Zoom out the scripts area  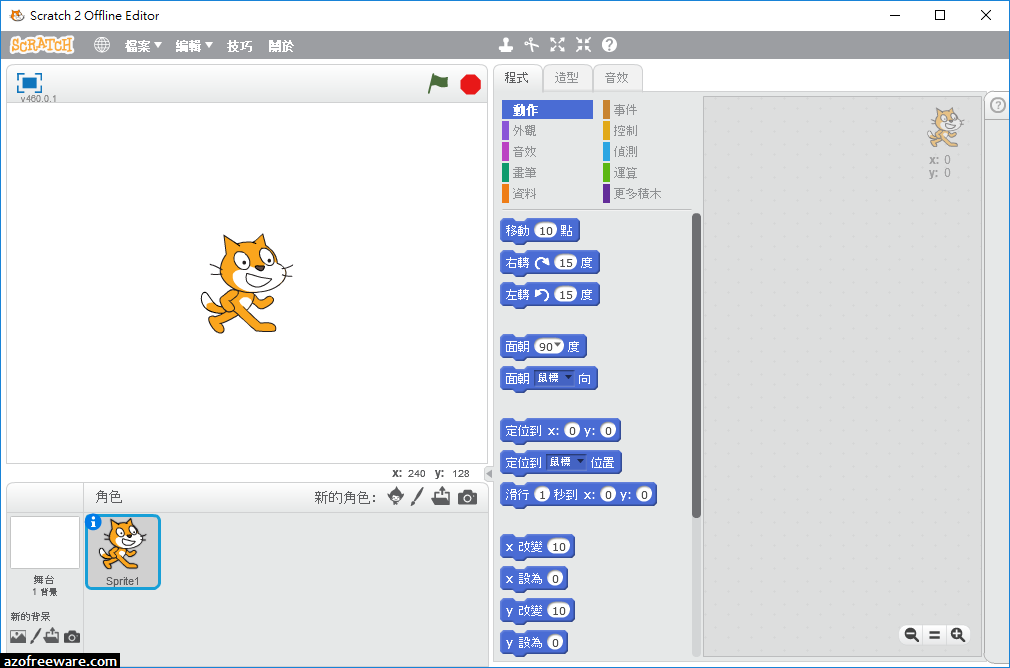911,635
